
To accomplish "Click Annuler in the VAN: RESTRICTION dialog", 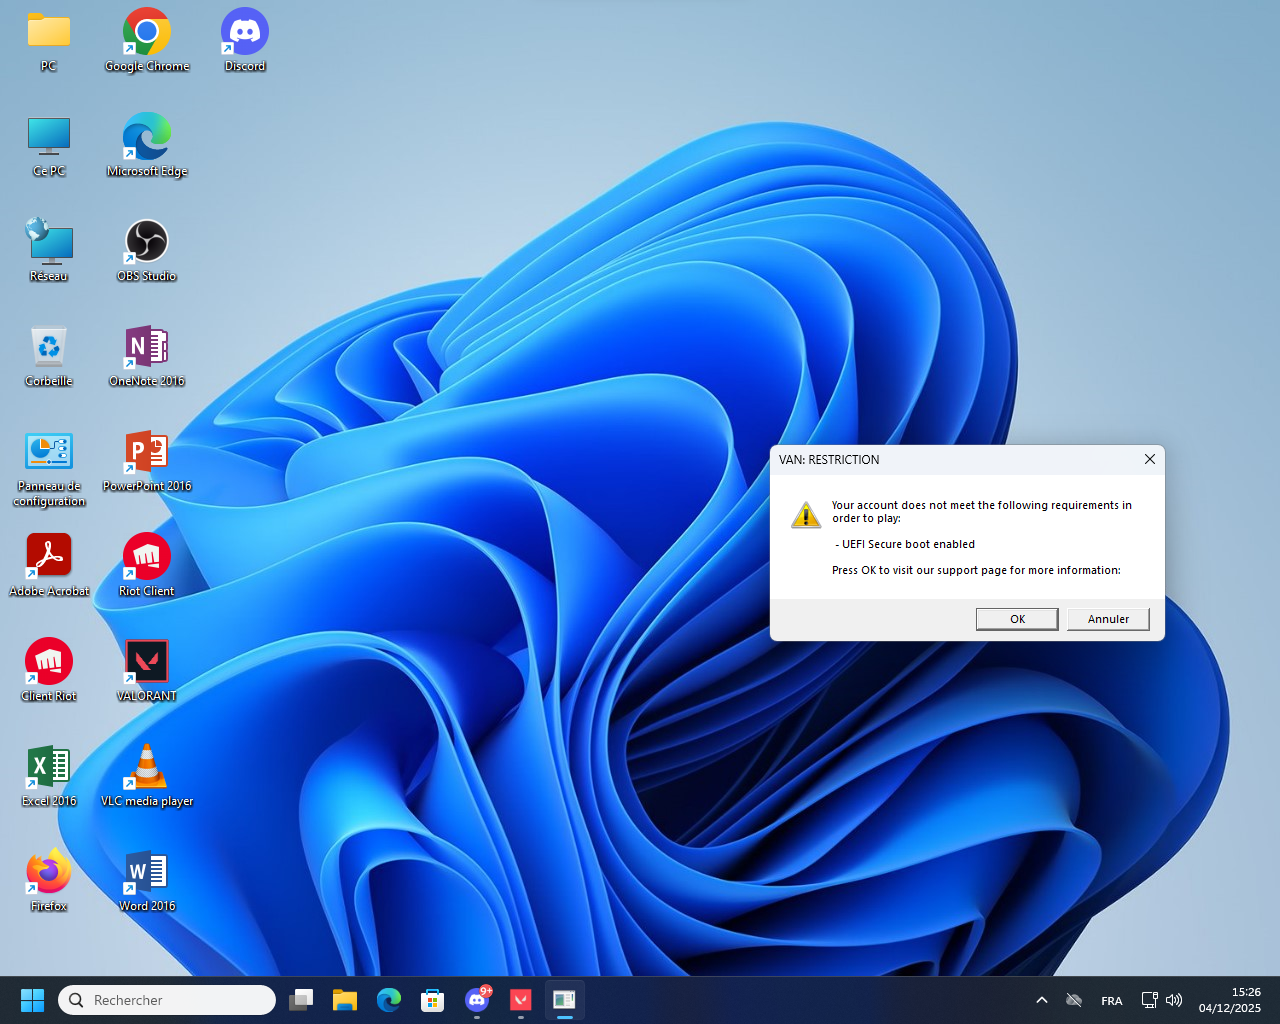I will [1108, 619].
